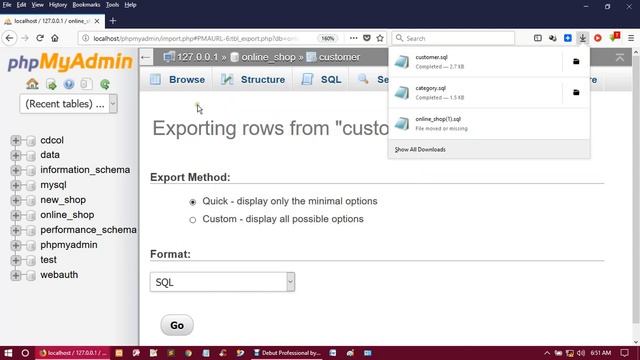Click the Cortana circle on taskbar
Image resolution: width=640 pixels, height=360 pixels.
tap(25, 353)
